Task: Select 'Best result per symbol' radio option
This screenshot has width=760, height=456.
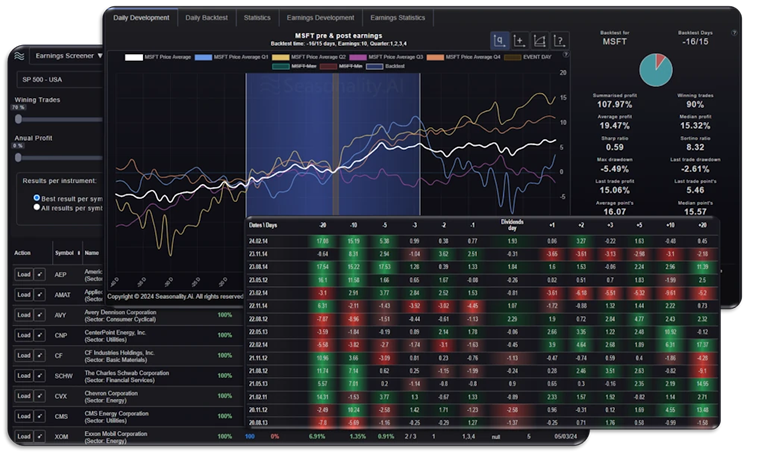Action: (37, 199)
